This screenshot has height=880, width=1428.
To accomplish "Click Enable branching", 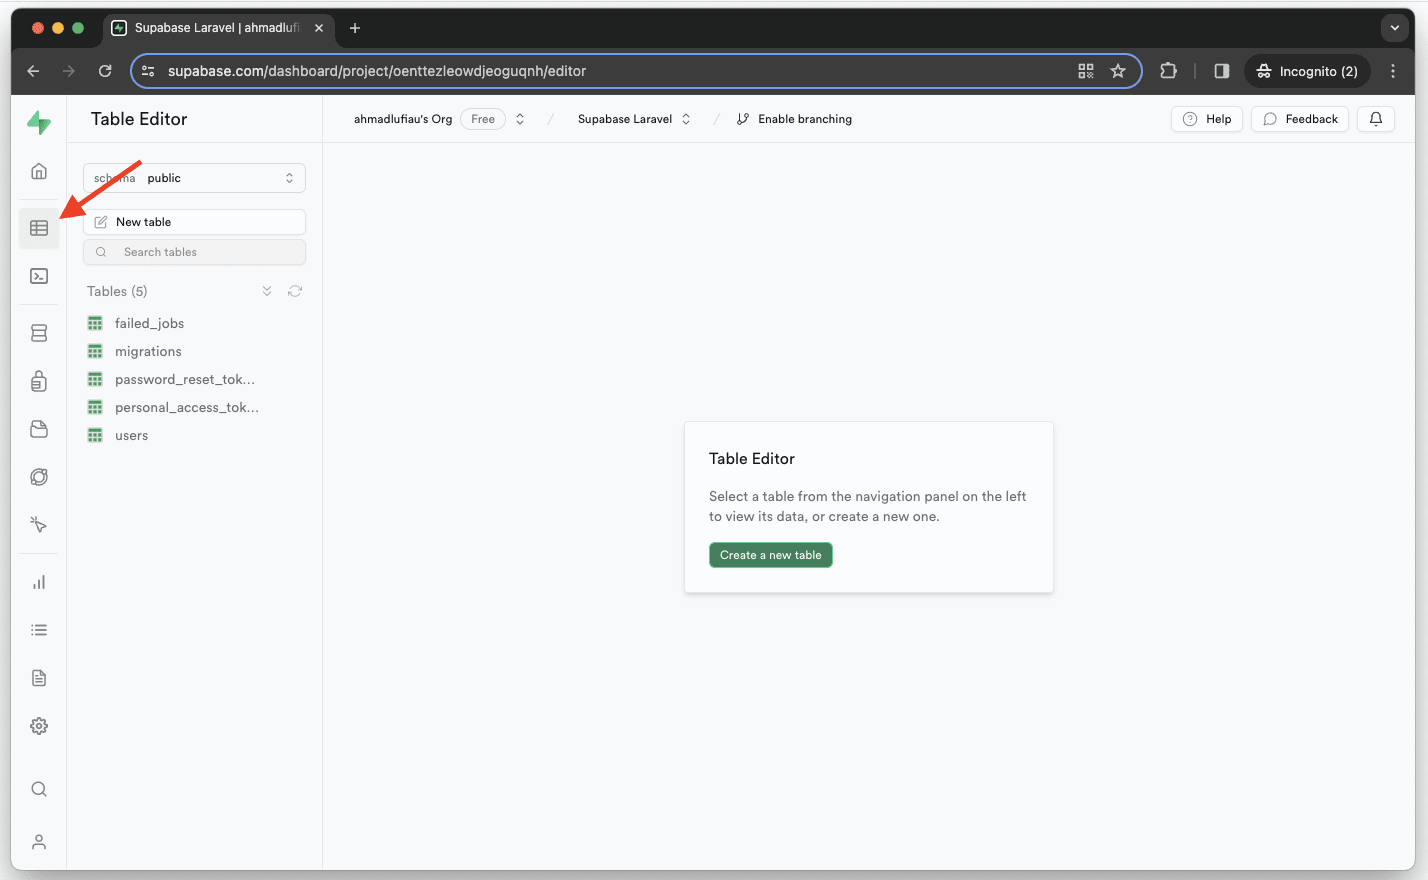I will 795,119.
